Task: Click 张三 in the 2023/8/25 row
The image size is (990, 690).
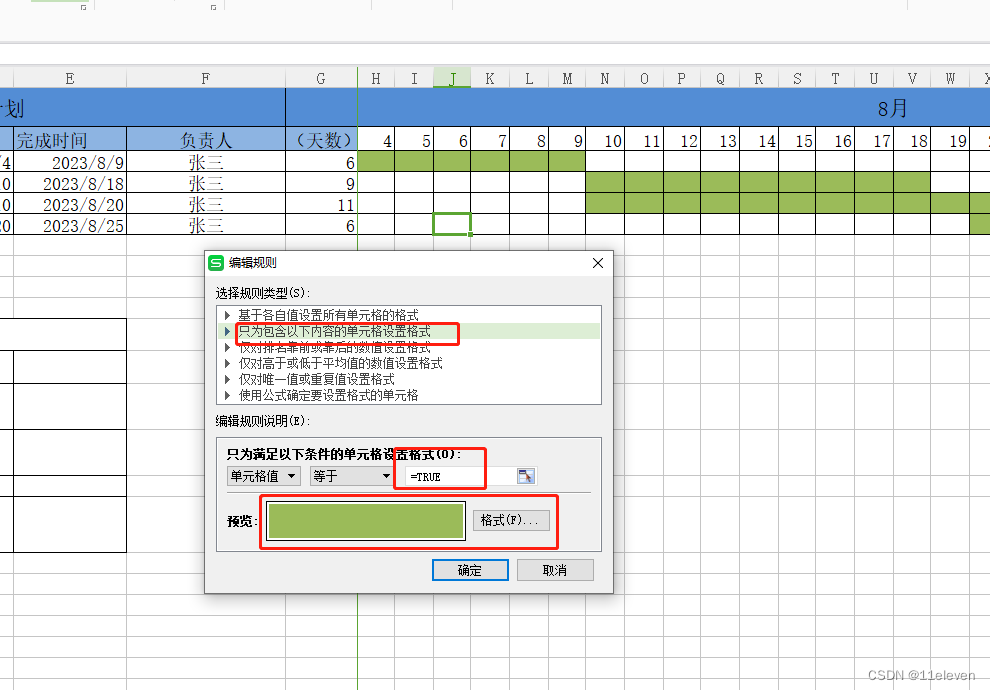Action: [x=206, y=225]
